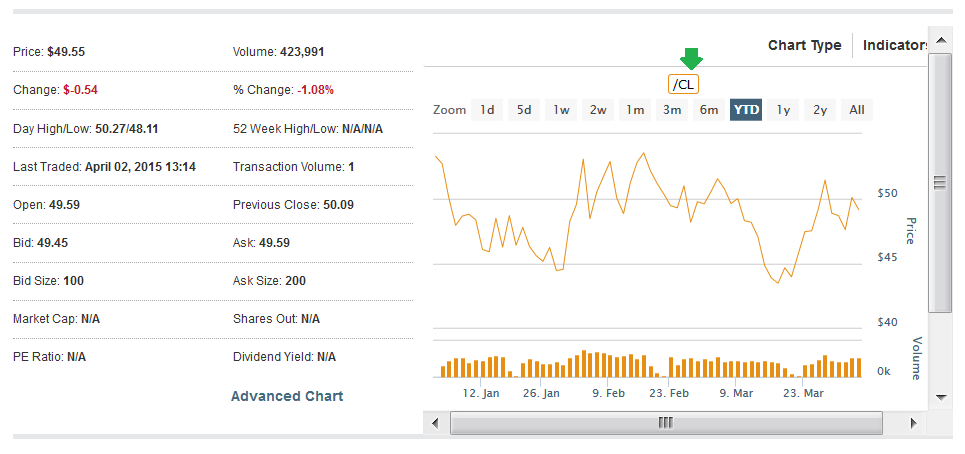Switch chart to 3m range
The width and height of the screenshot is (965, 454).
(672, 110)
